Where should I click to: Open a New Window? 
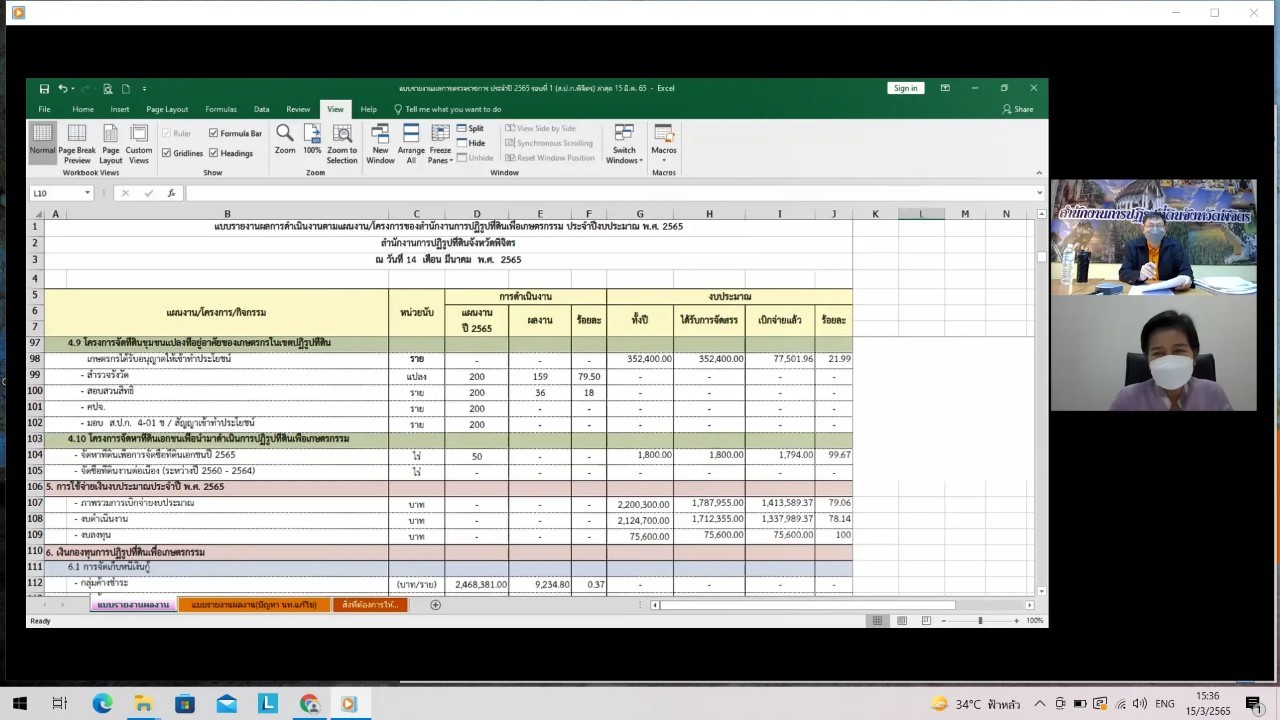(380, 144)
